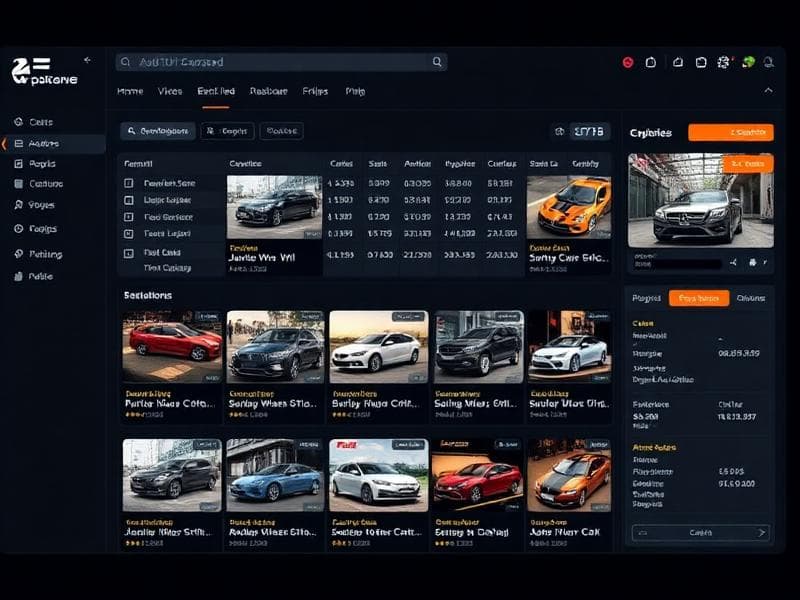Tick the second row checkbox in the table
Screen dimensions: 800x600
tap(129, 200)
